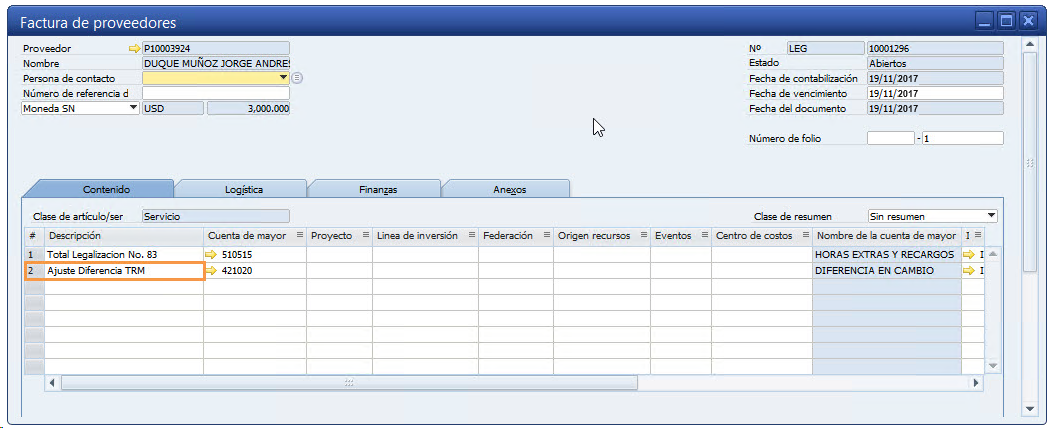The image size is (1049, 428).
Task: Click the icon right of Persona de contacto field
Action: pos(297,78)
